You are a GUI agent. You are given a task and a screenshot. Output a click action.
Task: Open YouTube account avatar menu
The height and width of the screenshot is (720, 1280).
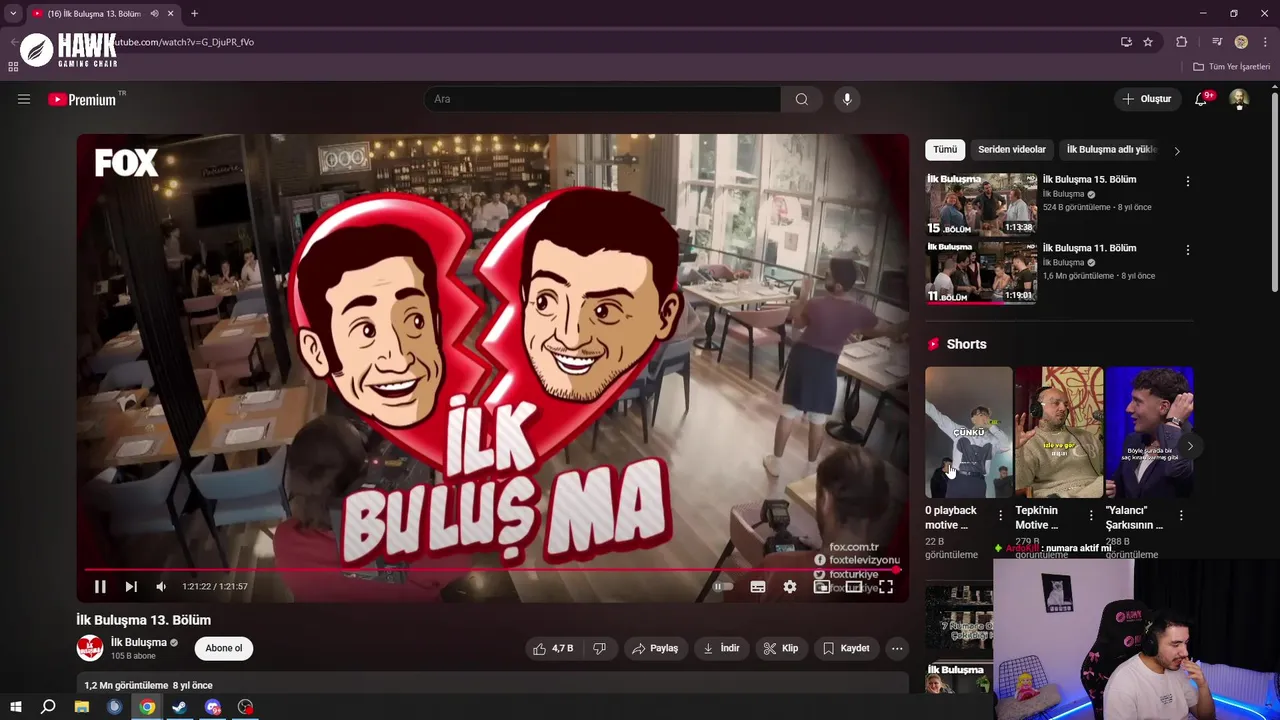click(1239, 98)
